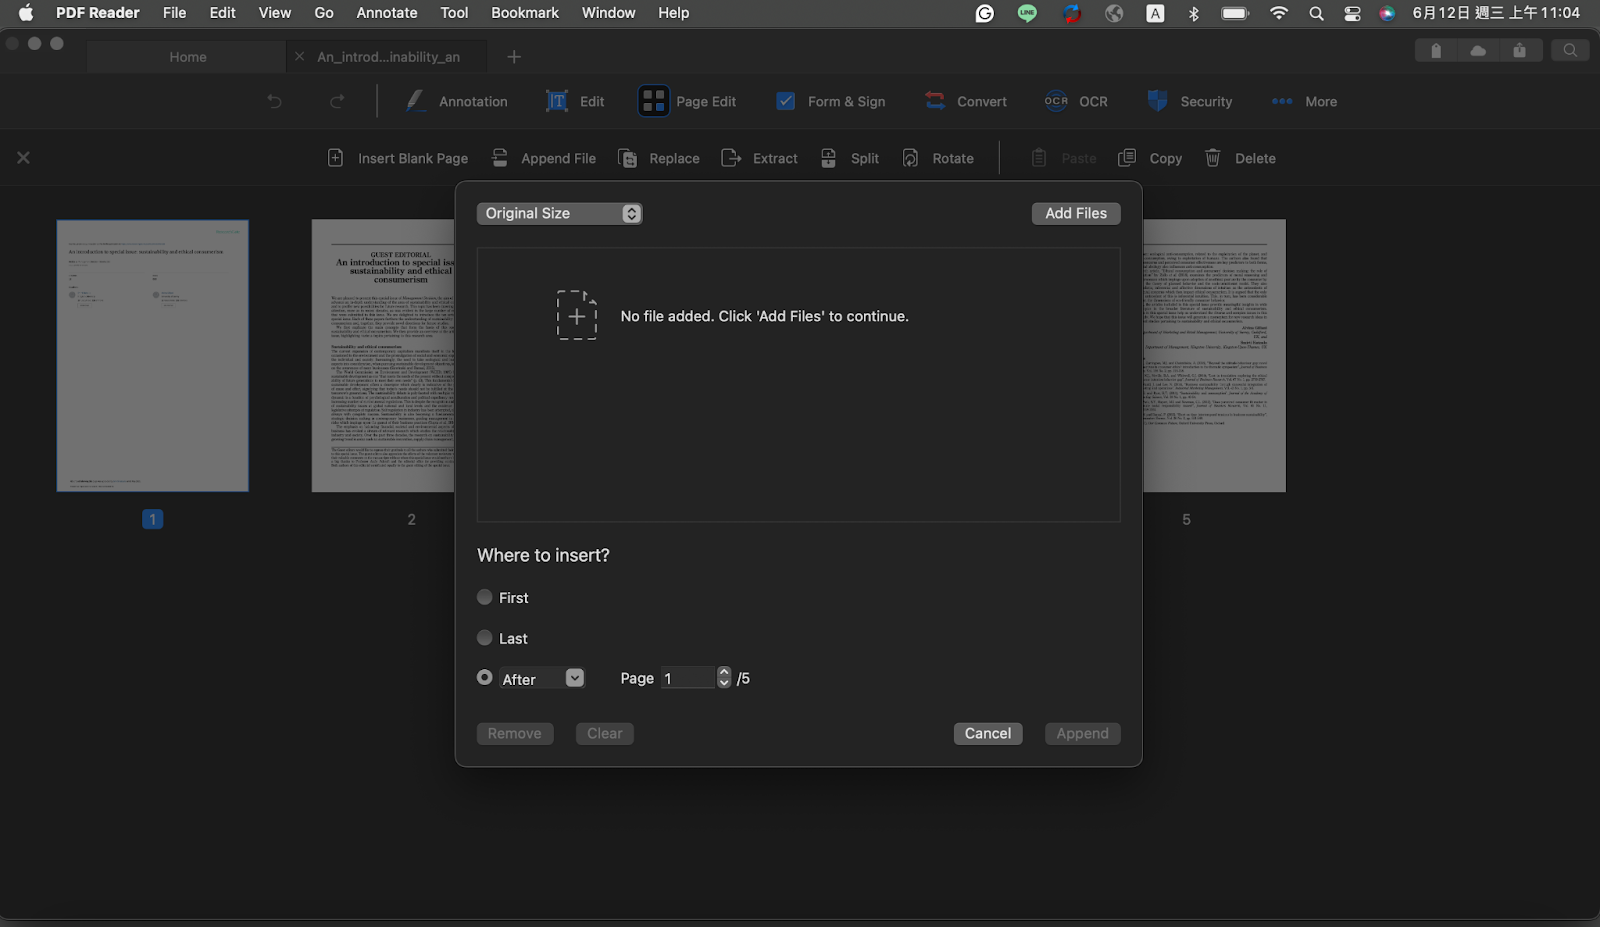
Task: Click the search icon in title bar
Action: click(1570, 50)
